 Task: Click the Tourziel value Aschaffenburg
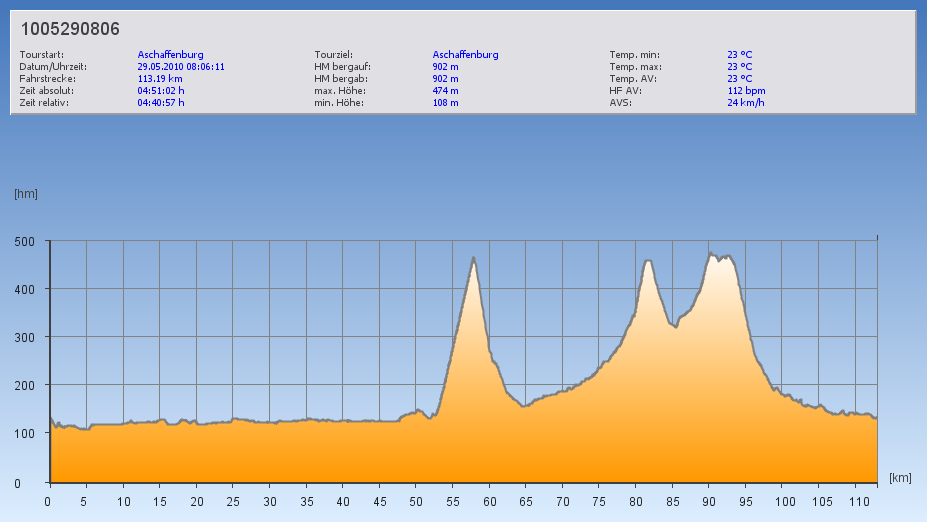465,55
